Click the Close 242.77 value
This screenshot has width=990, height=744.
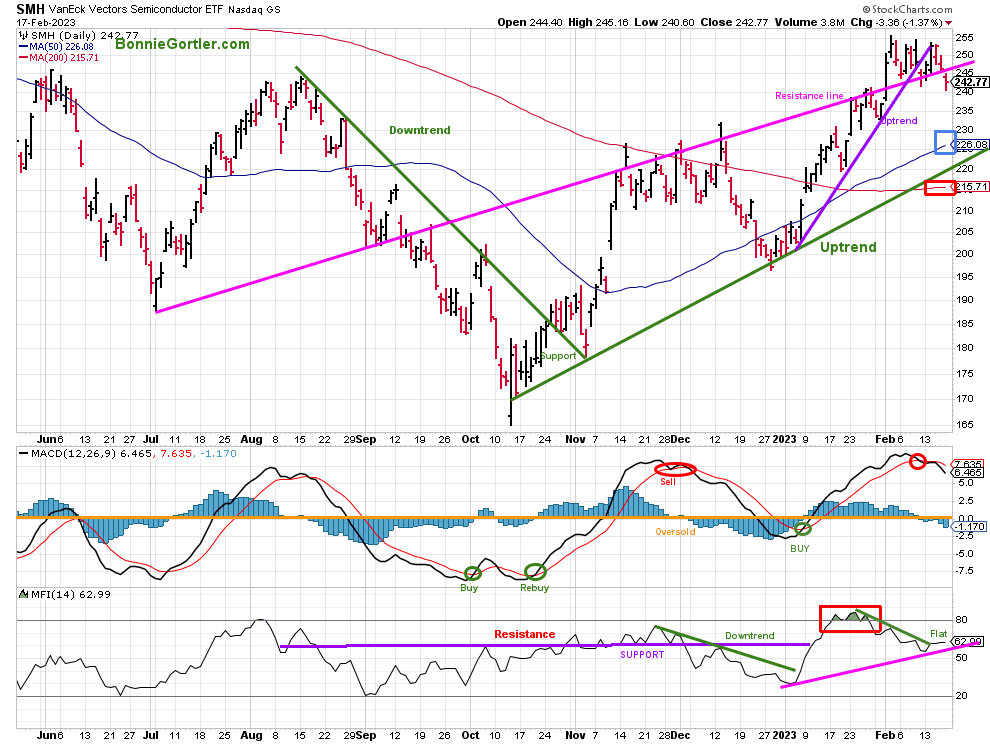tap(734, 22)
